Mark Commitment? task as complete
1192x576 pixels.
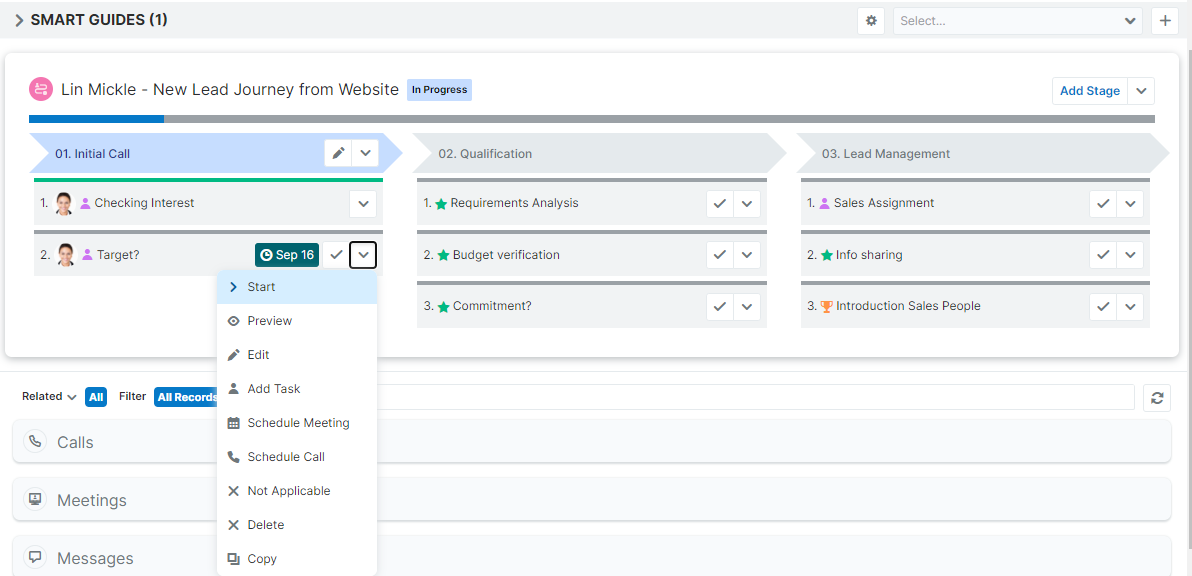tap(719, 306)
